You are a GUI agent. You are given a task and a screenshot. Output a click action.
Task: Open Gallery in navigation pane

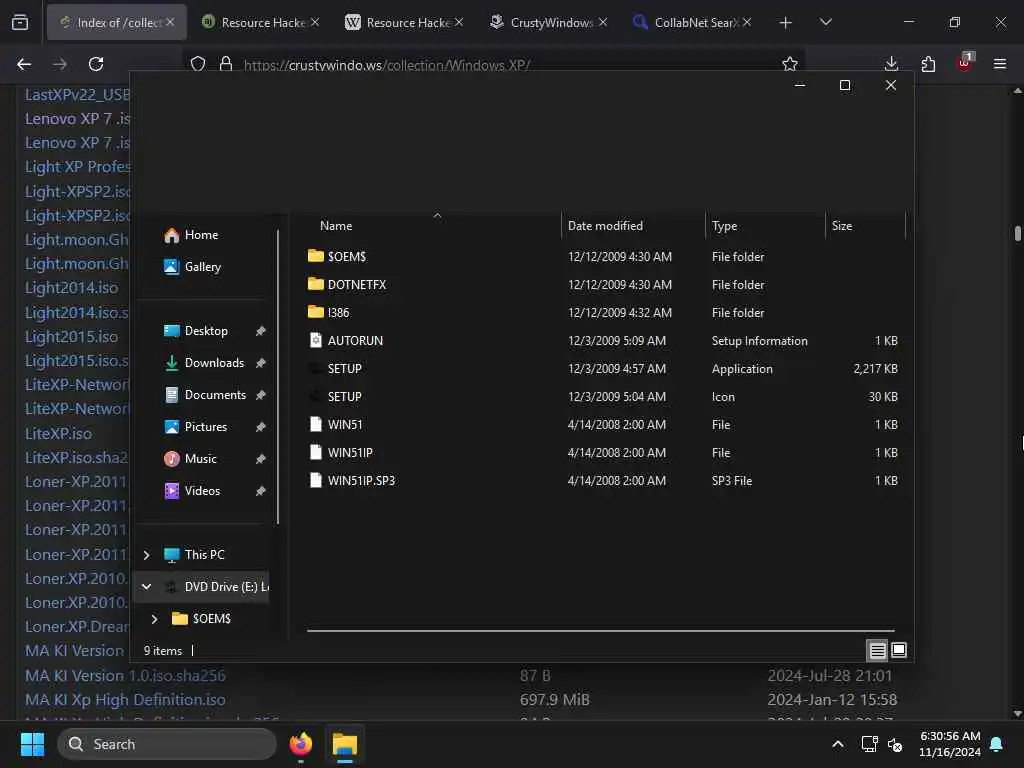(193, 267)
